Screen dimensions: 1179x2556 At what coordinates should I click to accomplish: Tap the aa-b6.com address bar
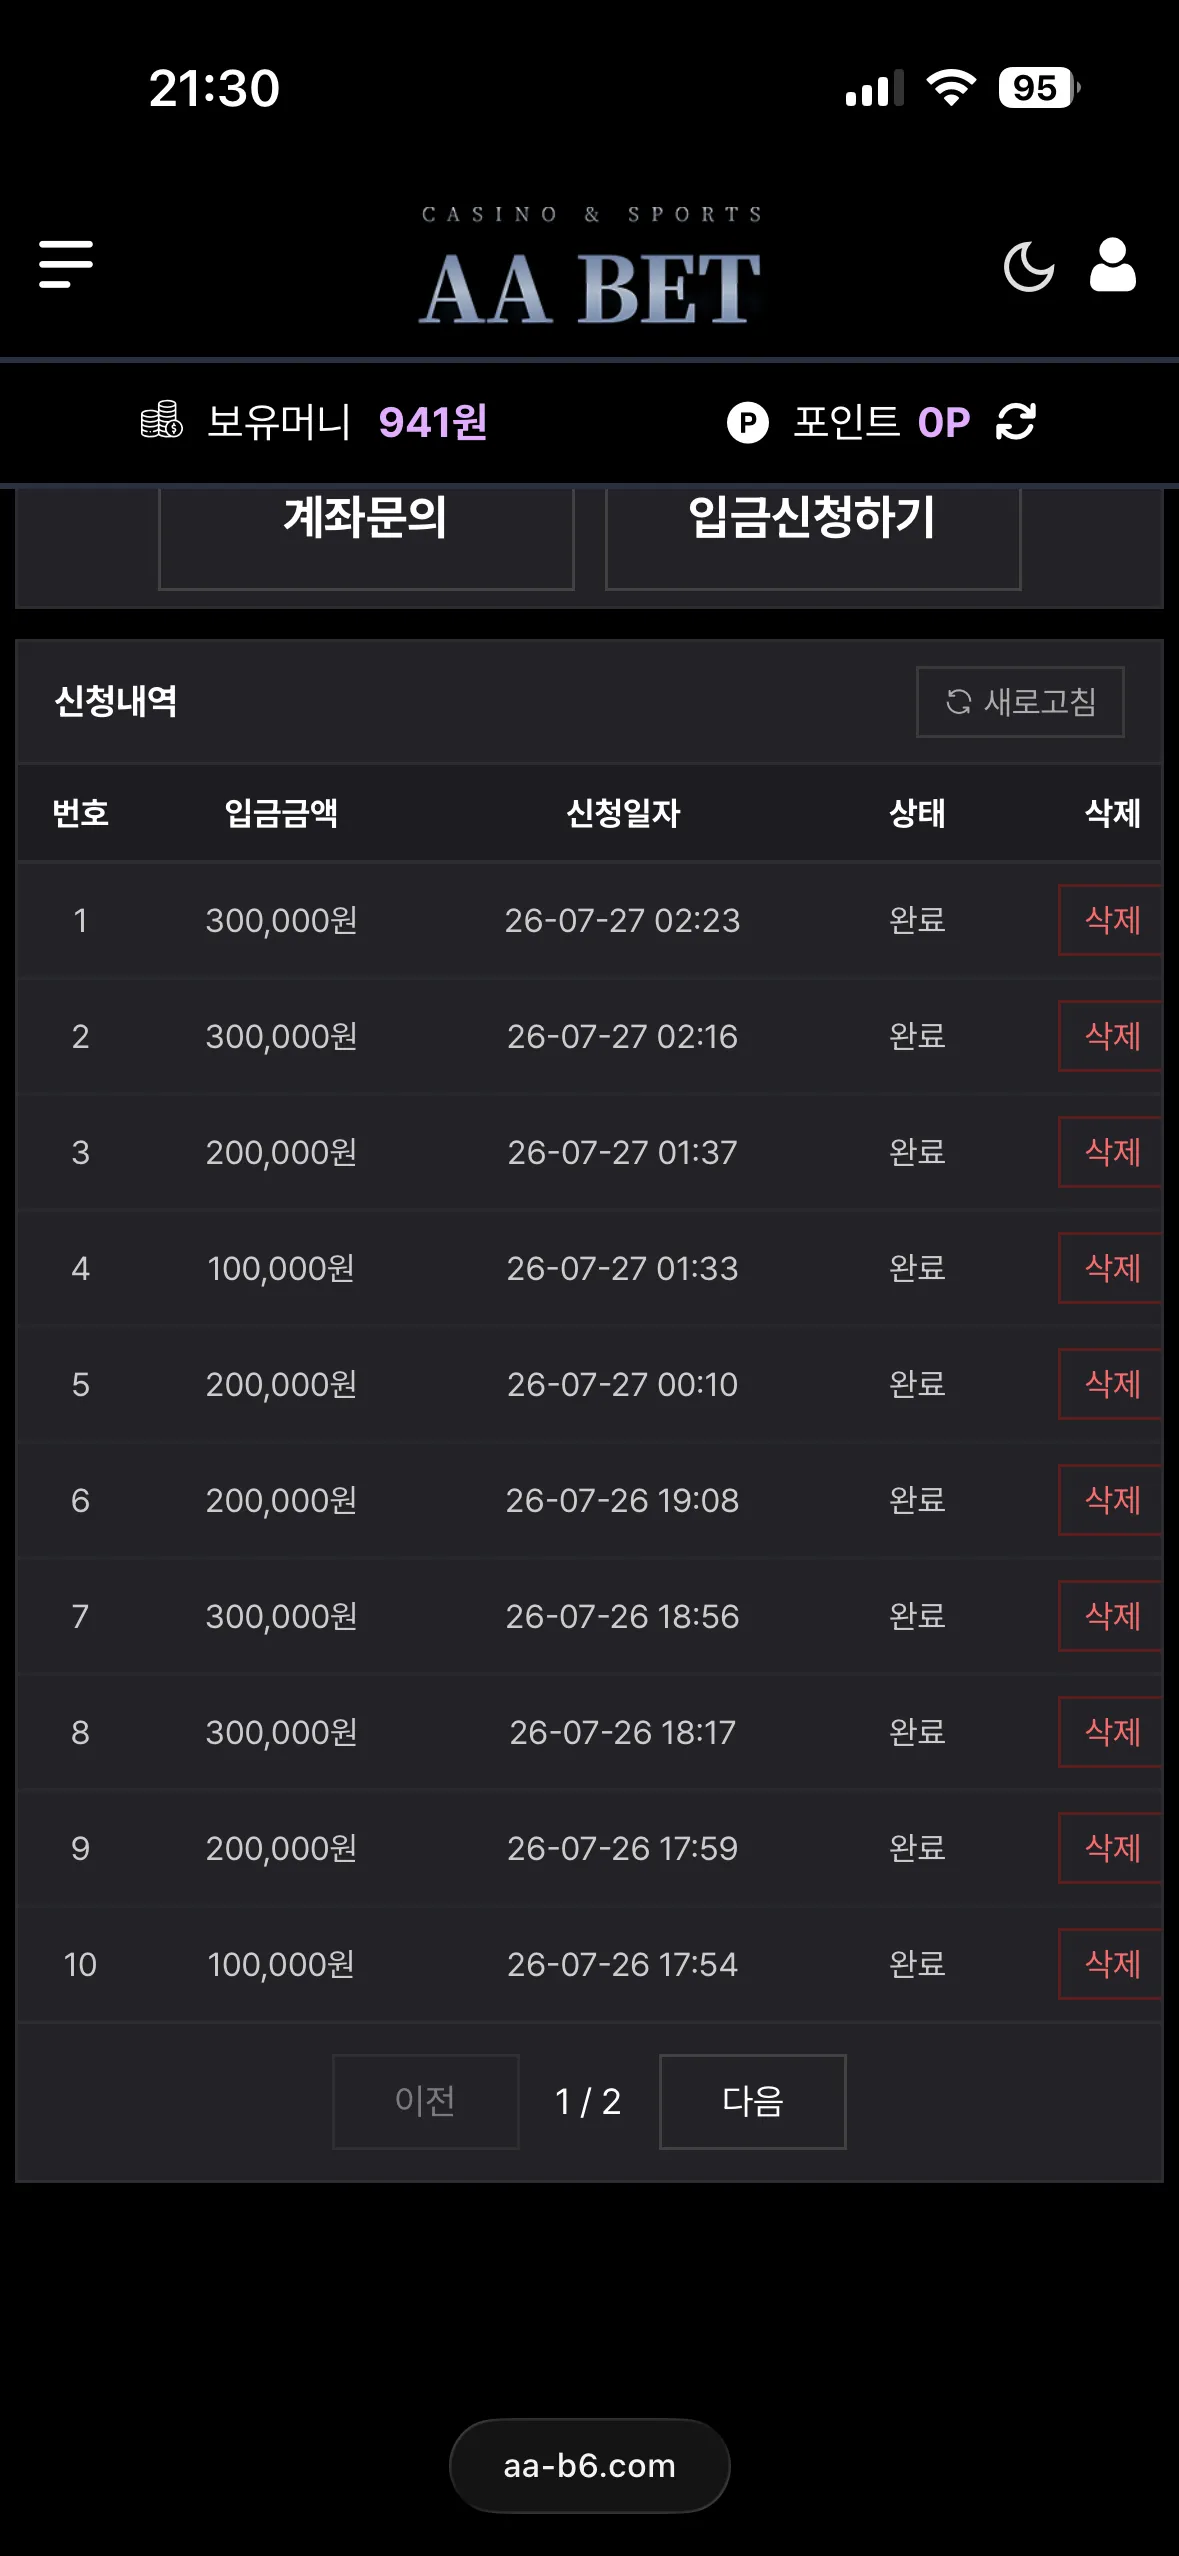pyautogui.click(x=590, y=2466)
